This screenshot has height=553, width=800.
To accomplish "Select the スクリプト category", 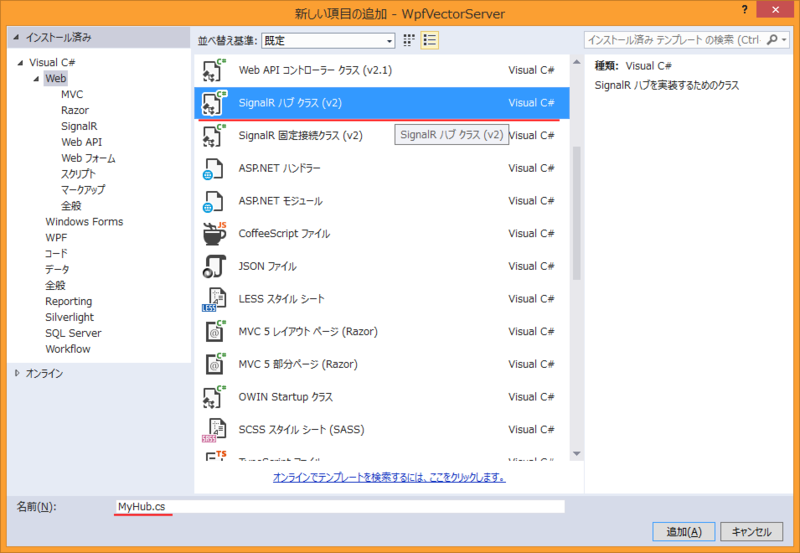I will 78,174.
